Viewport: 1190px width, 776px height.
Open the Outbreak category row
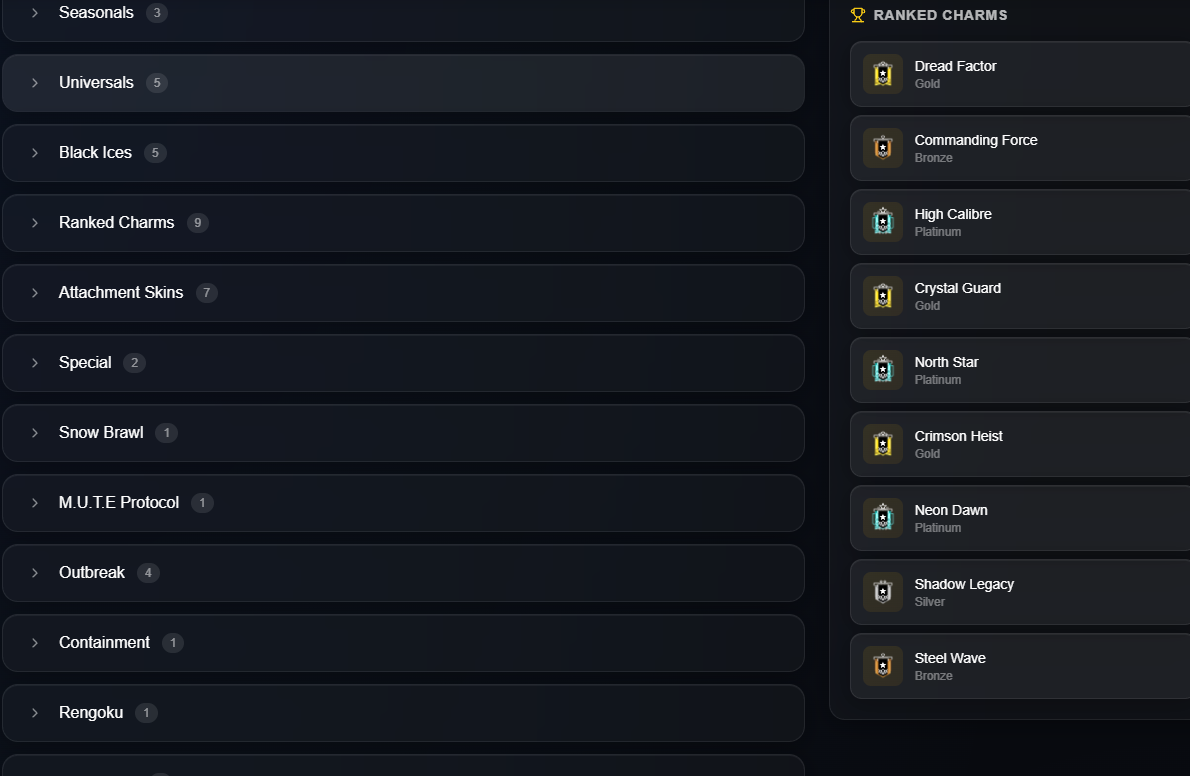click(403, 573)
